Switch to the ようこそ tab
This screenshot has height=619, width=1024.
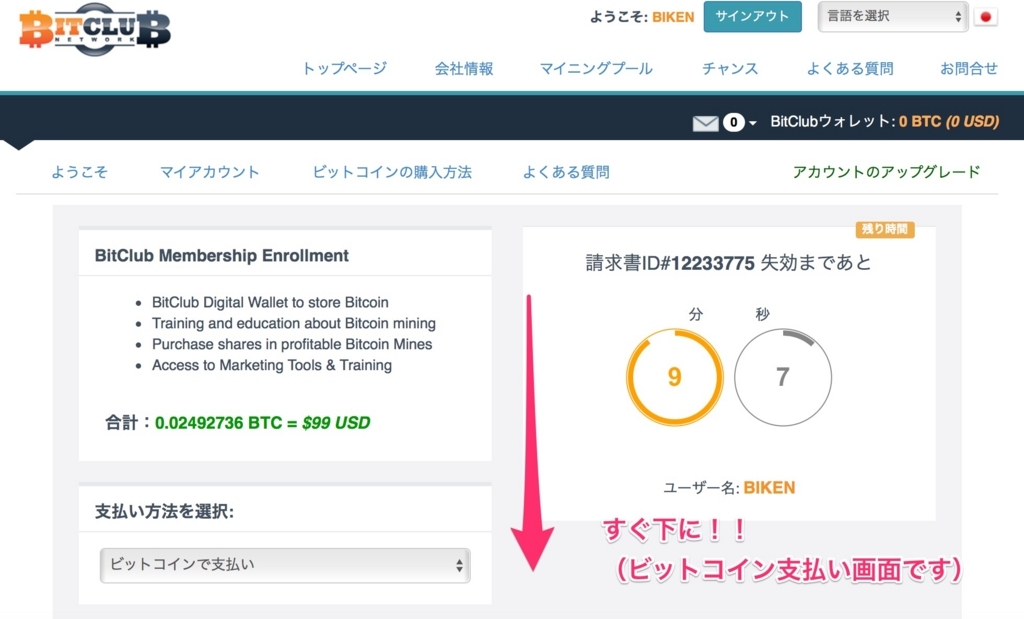click(x=80, y=172)
